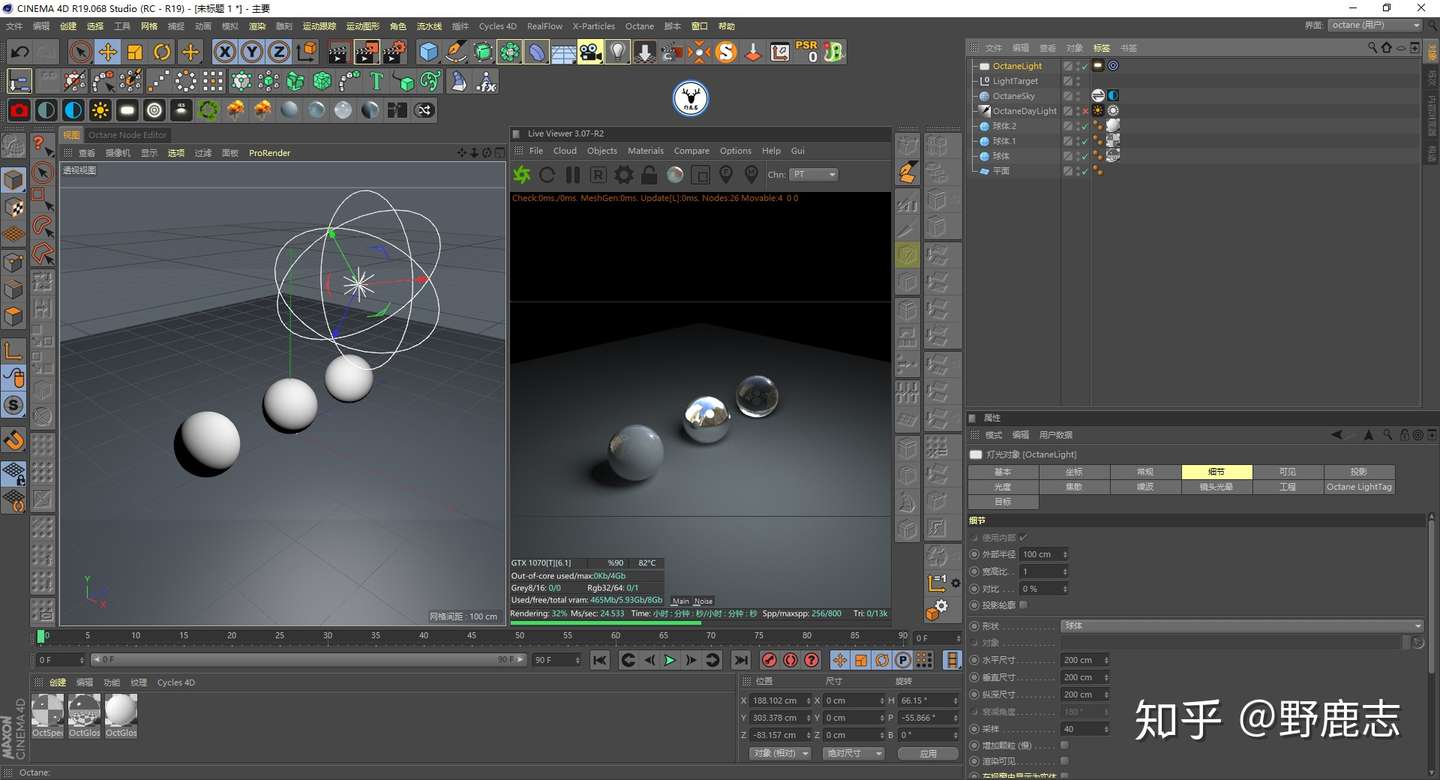1440x780 pixels.
Task: Add Octane Daylight sun icon
Action: 100,110
